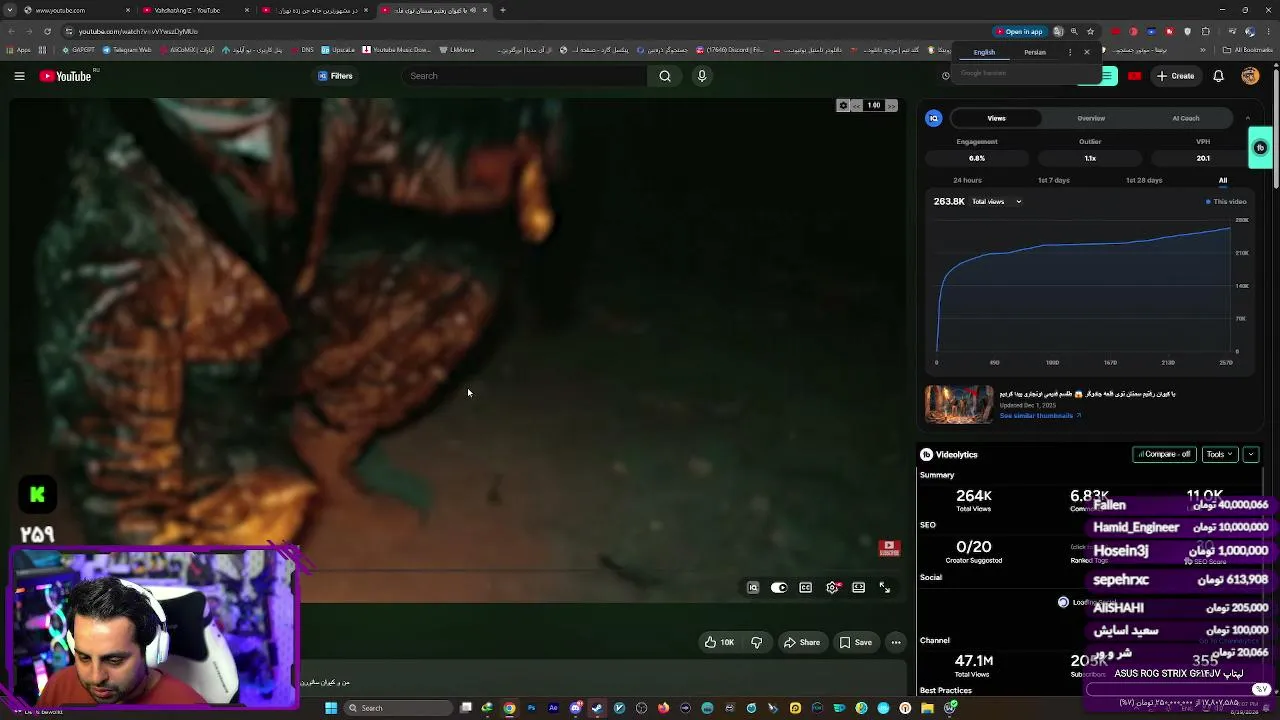Toggle closed captions on the player
The height and width of the screenshot is (720, 1280).
point(806,588)
